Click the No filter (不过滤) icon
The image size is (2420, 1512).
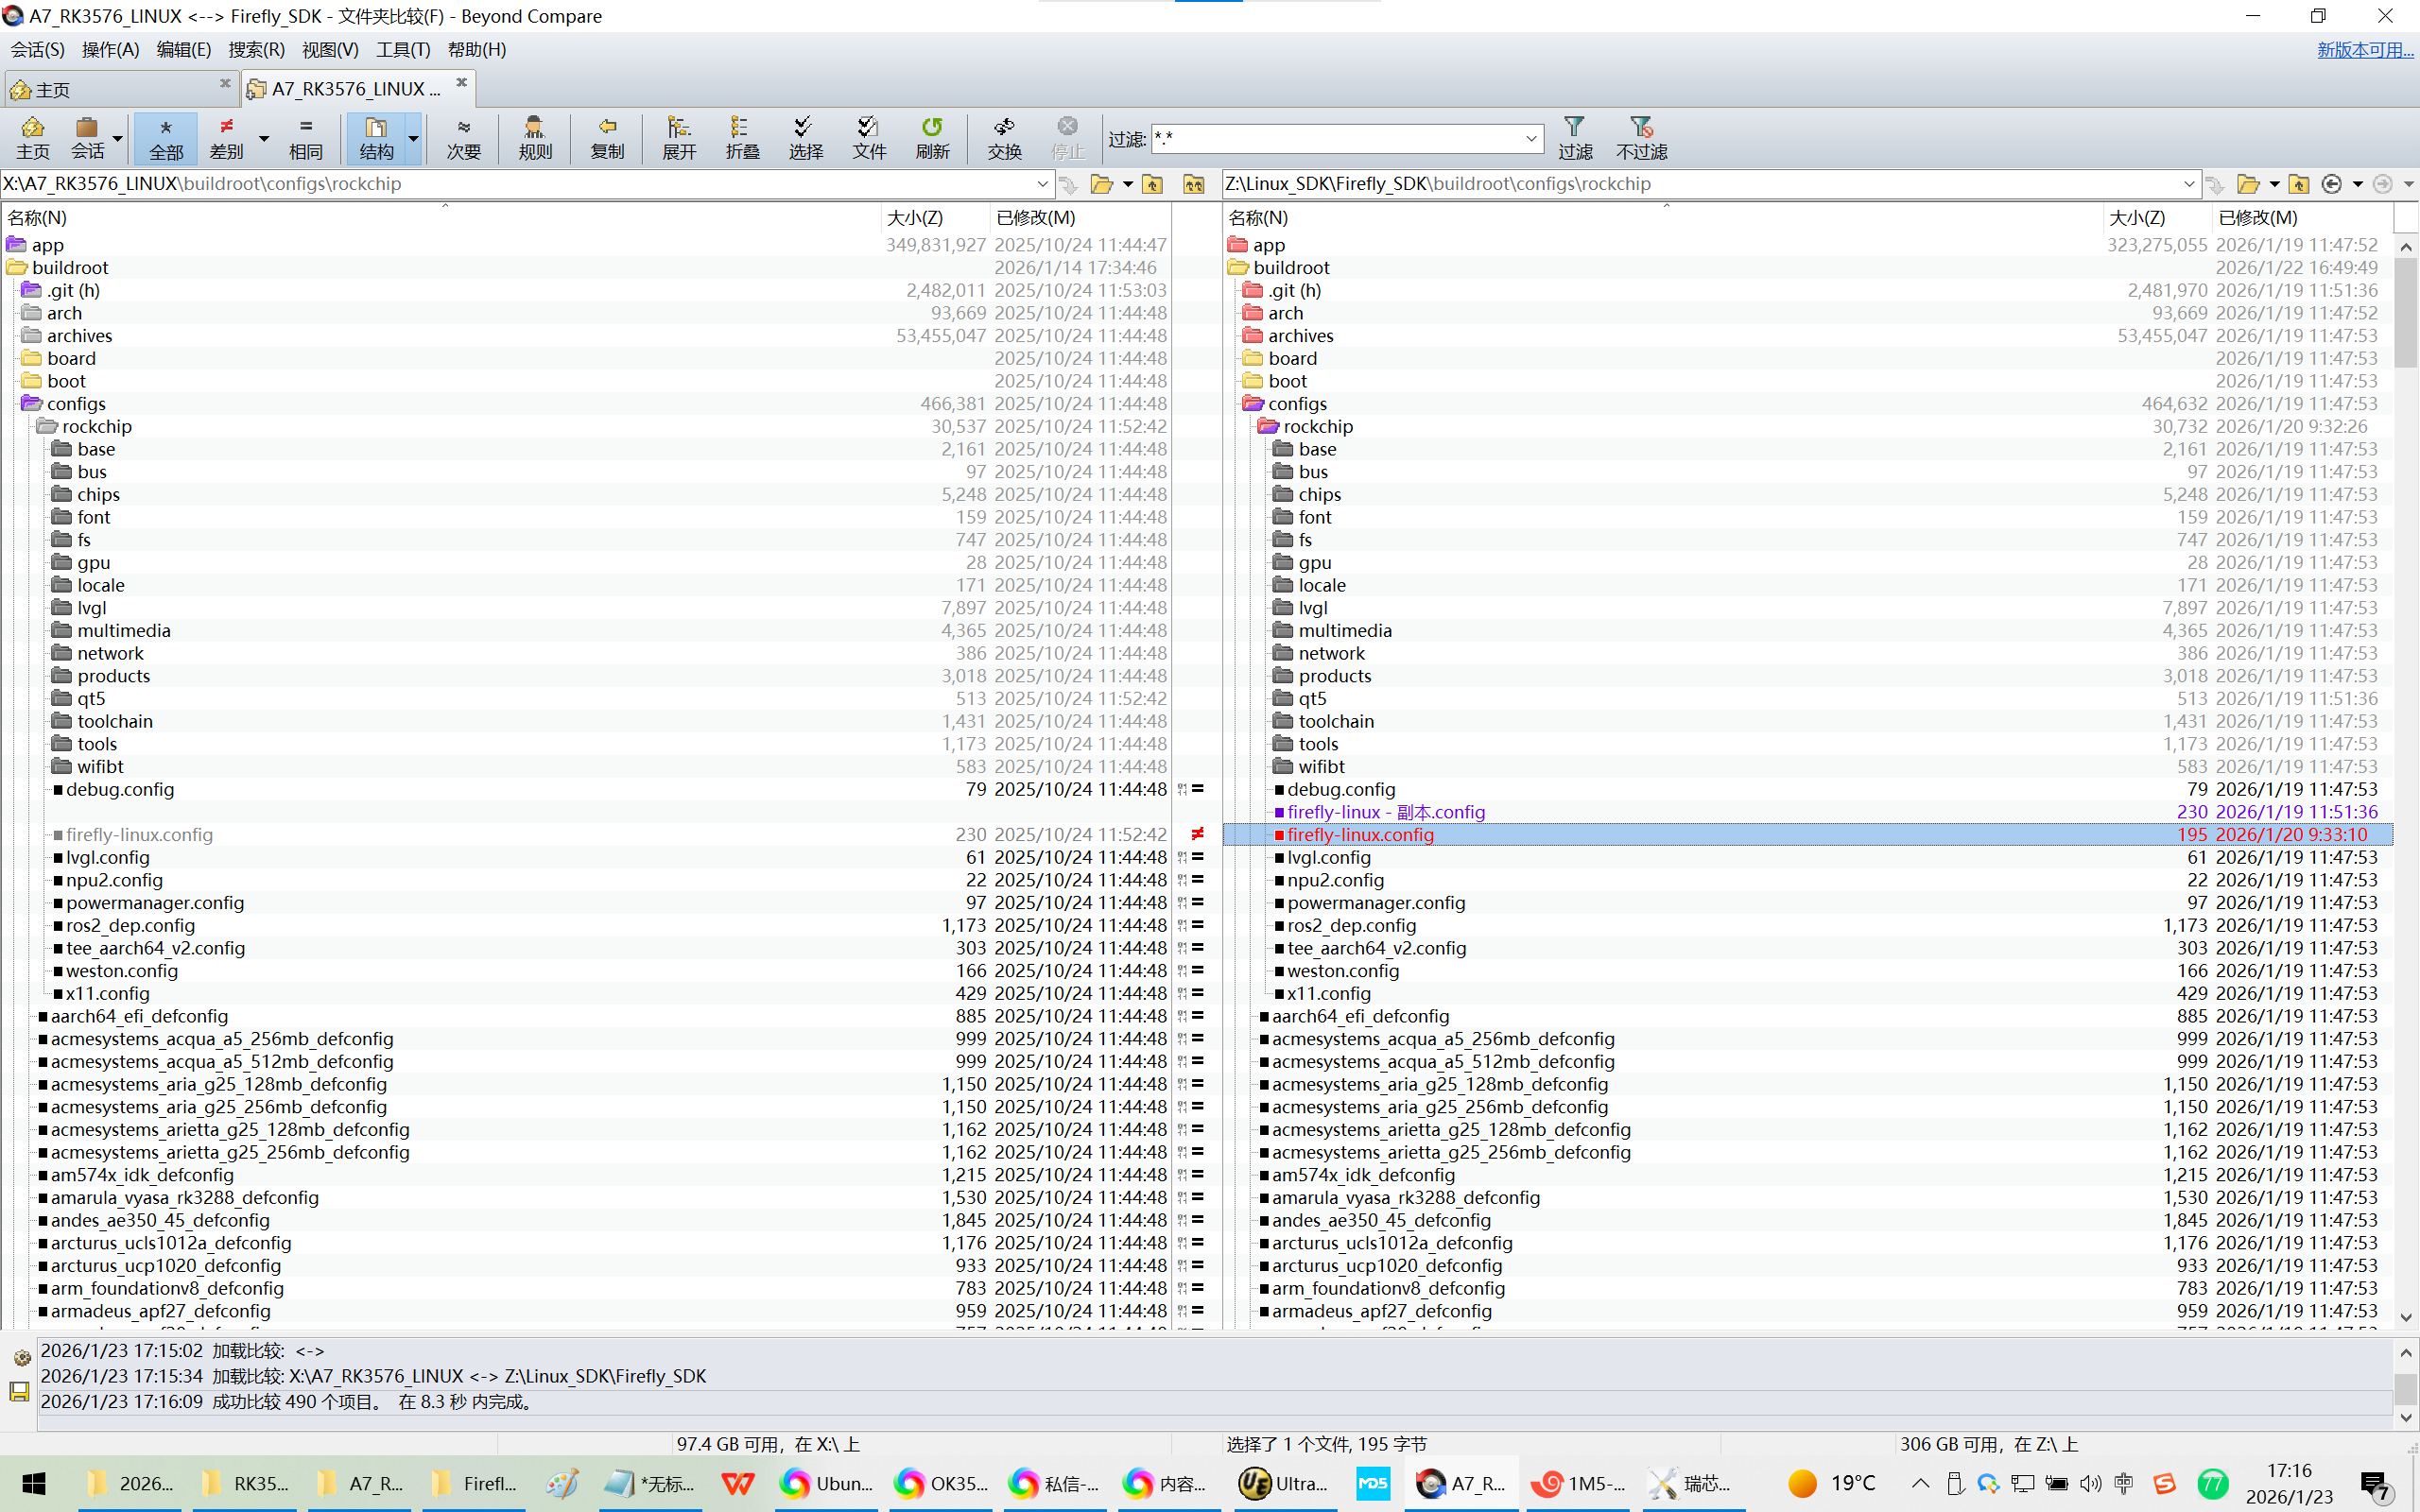click(1641, 137)
